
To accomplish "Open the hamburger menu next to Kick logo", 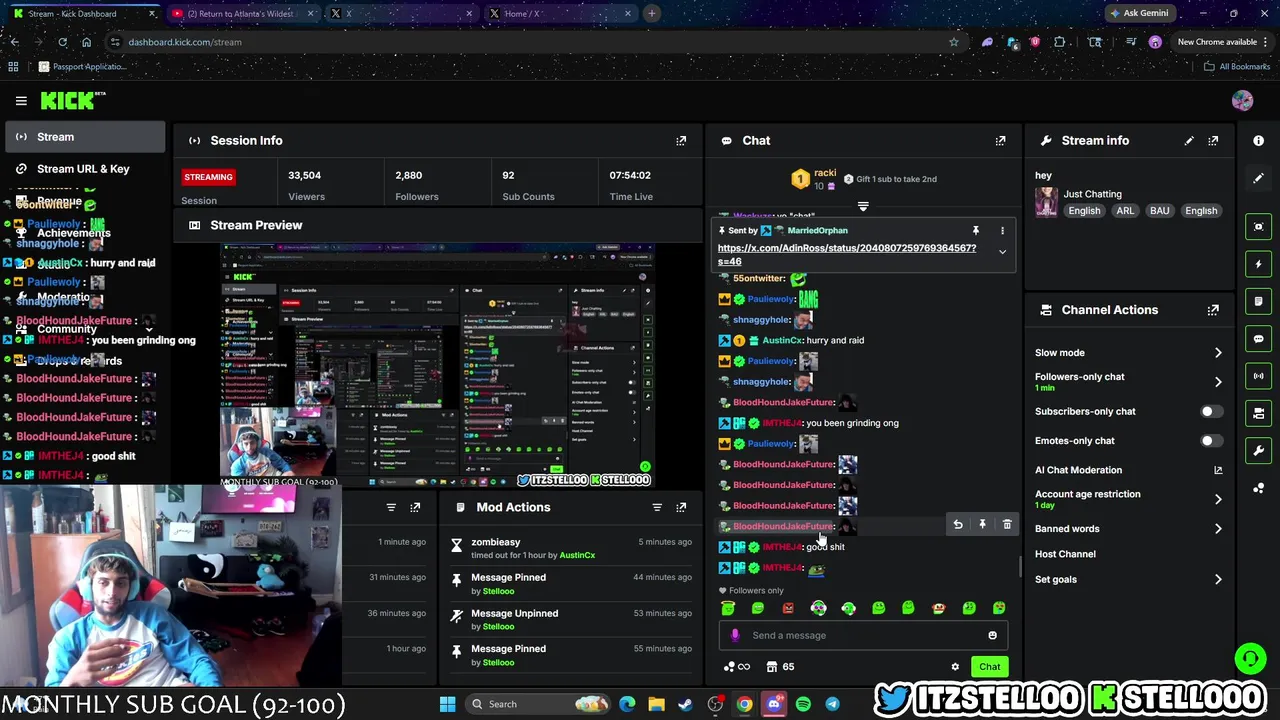I will pyautogui.click(x=21, y=101).
